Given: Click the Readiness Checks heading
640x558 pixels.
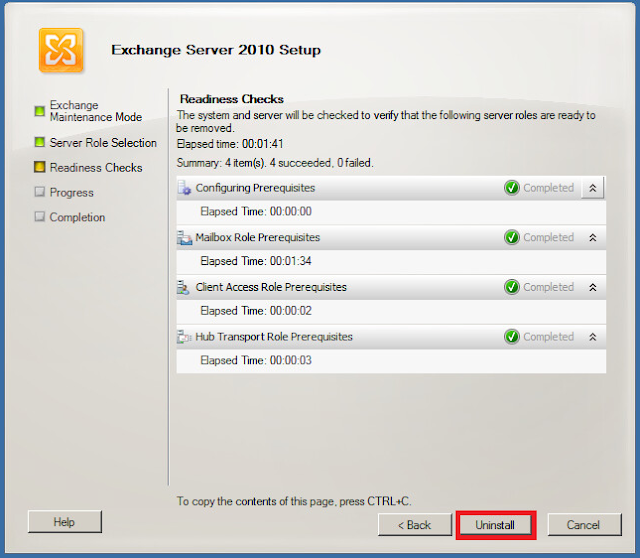Looking at the screenshot, I should click(232, 99).
